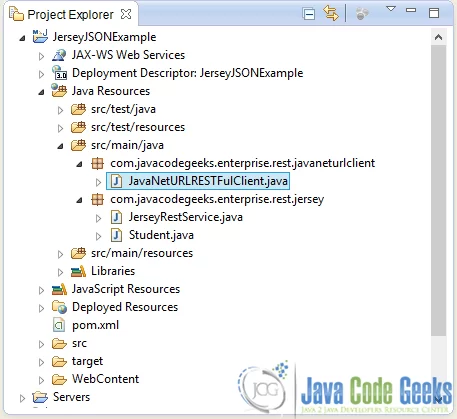Screen dimensions: 457x419
Task: Click the javaneturlclient package icon
Action: [x=97, y=163]
